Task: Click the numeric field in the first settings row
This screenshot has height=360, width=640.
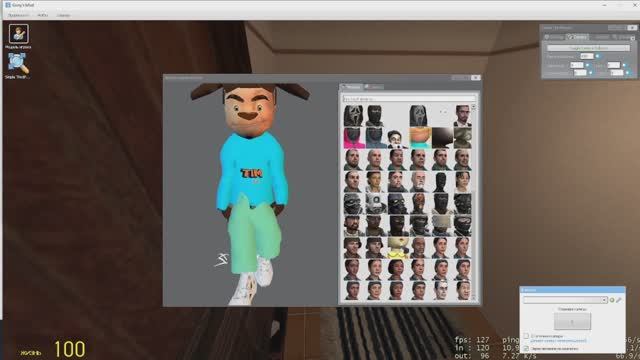Action: click(587, 56)
